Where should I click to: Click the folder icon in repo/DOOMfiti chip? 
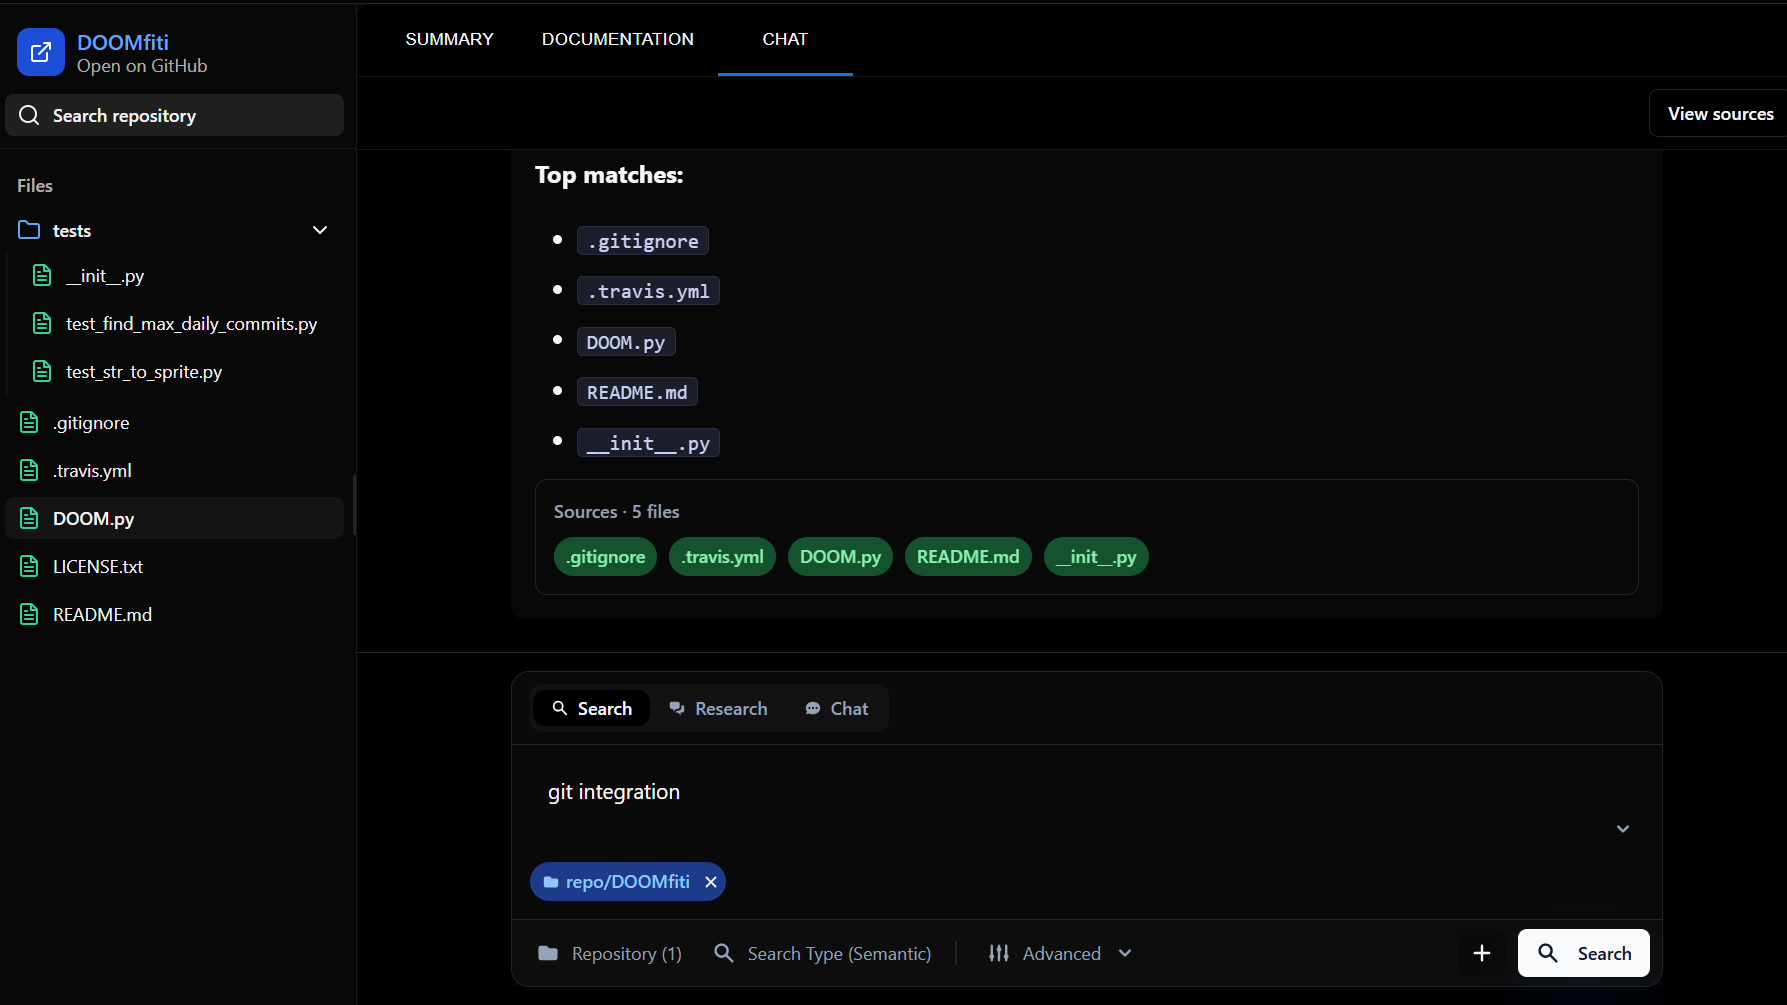(550, 882)
